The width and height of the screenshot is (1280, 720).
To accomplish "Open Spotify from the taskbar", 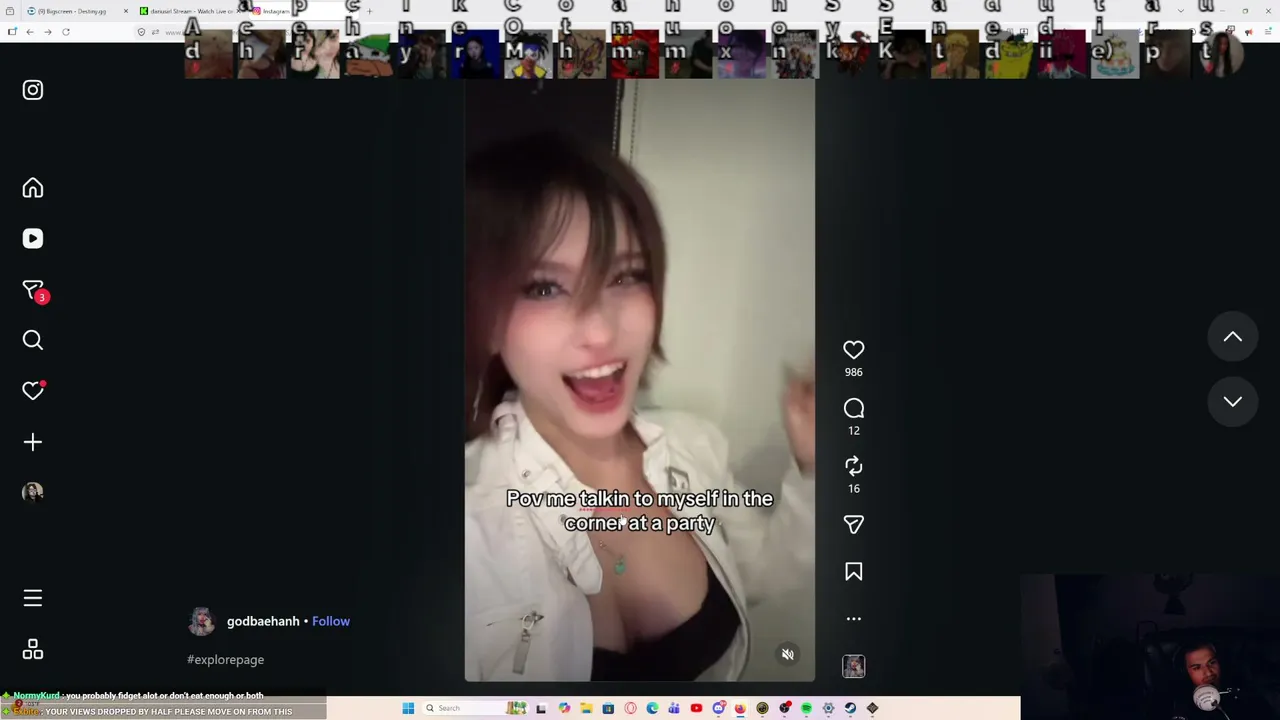I will (806, 708).
